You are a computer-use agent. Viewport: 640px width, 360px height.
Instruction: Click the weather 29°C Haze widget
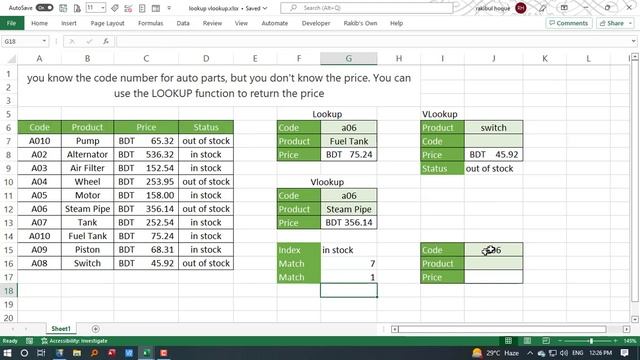coord(495,353)
